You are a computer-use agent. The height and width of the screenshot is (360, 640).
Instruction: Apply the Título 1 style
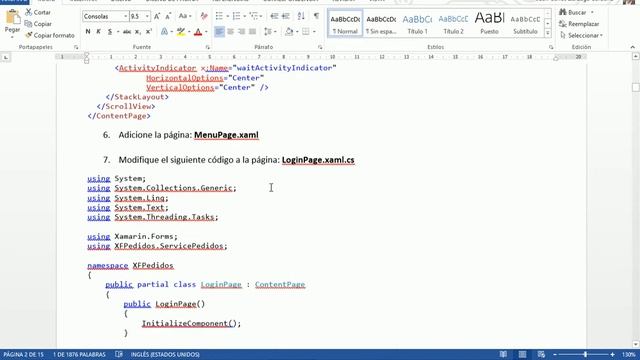pyautogui.click(x=417, y=24)
